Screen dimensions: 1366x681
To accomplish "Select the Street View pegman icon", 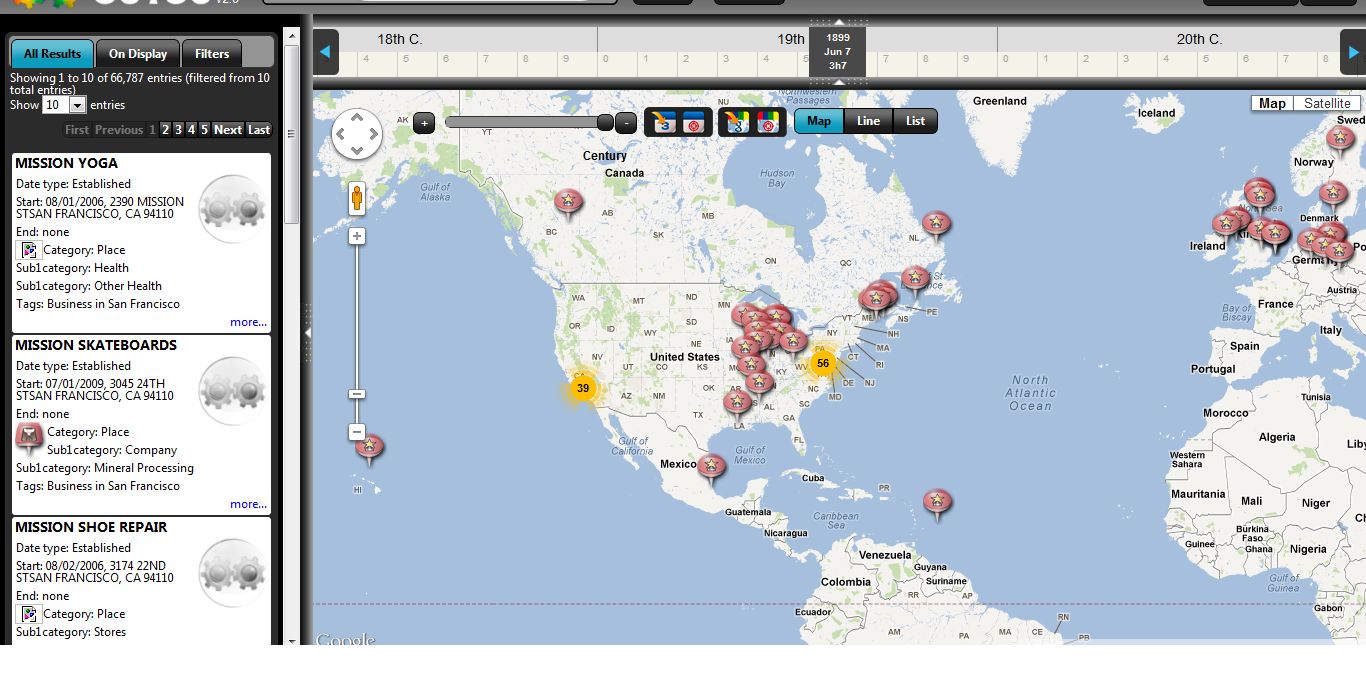I will click(x=357, y=199).
